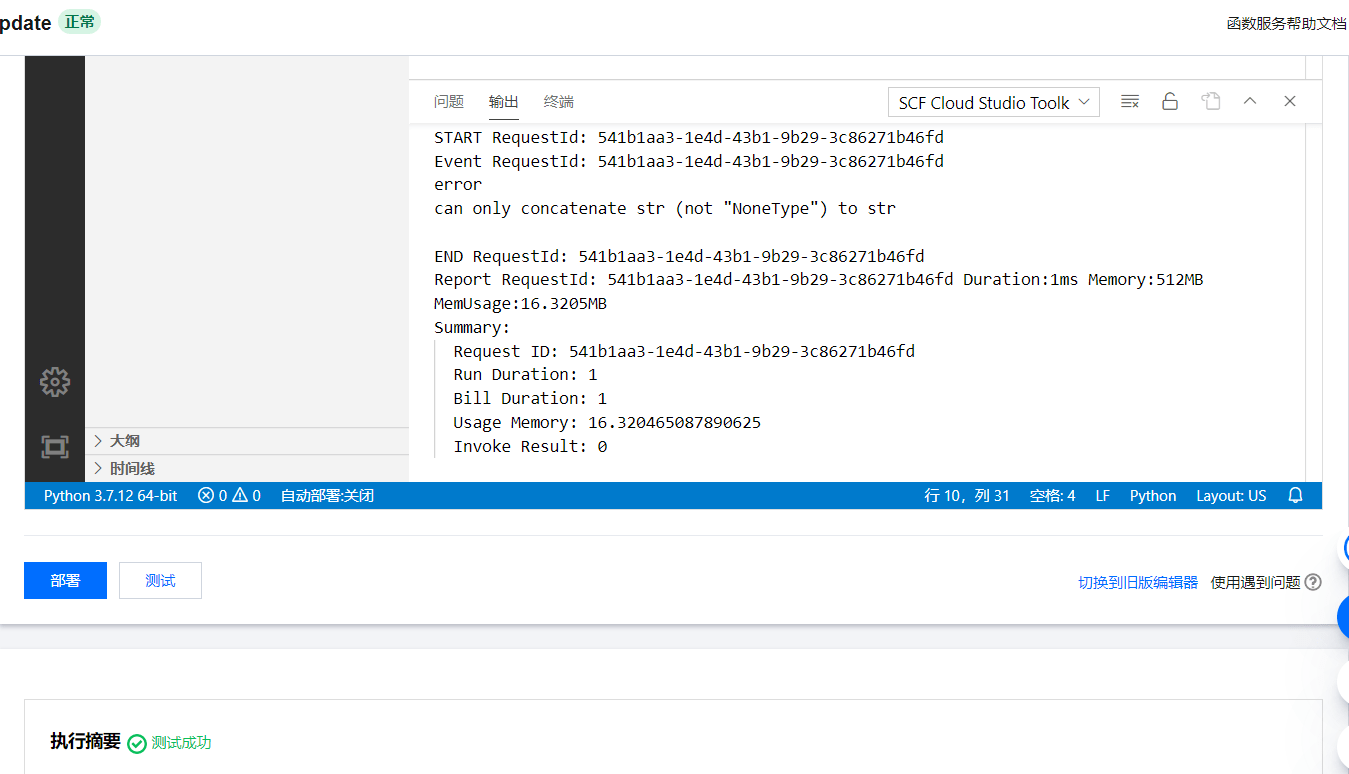
Task: Open the Manage gear icon in sidebar
Action: pyautogui.click(x=54, y=381)
